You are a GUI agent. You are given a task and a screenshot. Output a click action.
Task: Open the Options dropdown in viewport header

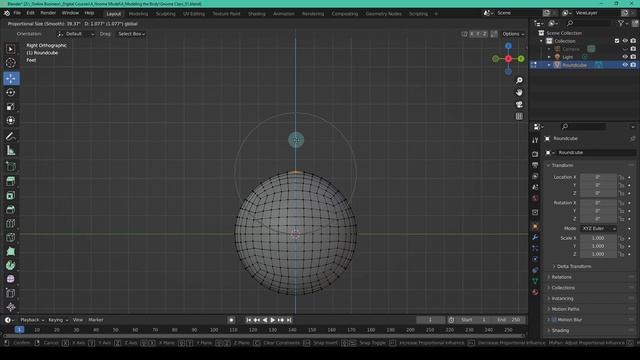(513, 34)
